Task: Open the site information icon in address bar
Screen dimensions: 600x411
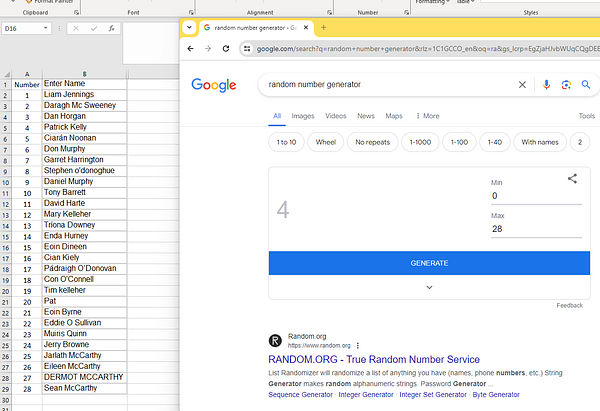Action: click(x=247, y=49)
